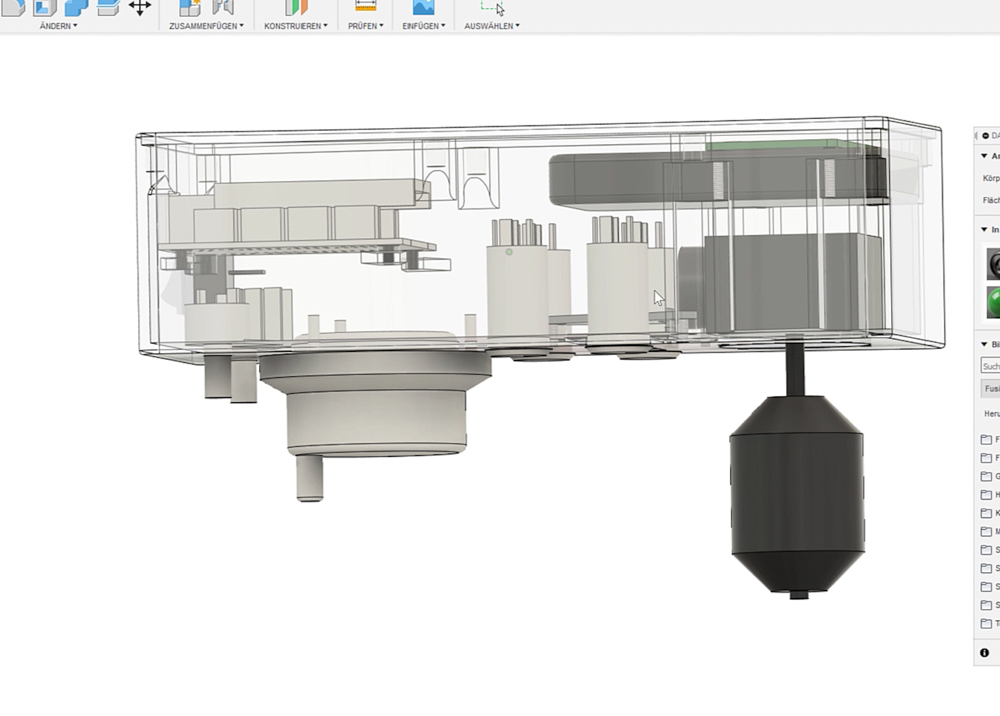This screenshot has height=716, width=1000.
Task: Click the Measure ruler icon
Action: [x=365, y=6]
